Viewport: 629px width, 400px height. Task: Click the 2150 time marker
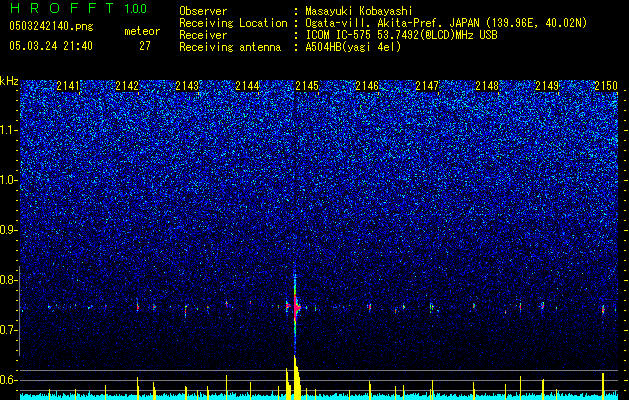606,85
